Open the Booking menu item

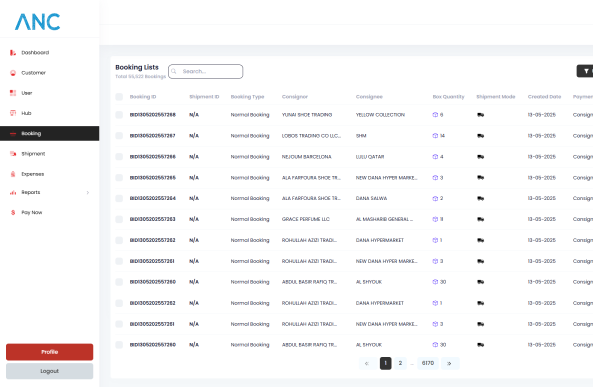tap(50, 134)
